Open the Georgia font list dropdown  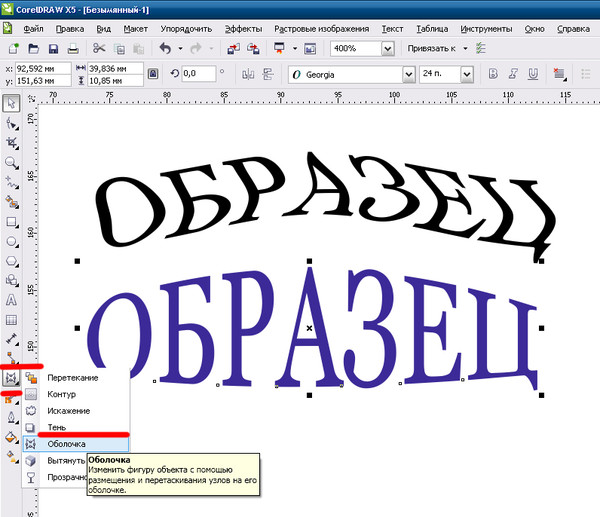pos(409,74)
